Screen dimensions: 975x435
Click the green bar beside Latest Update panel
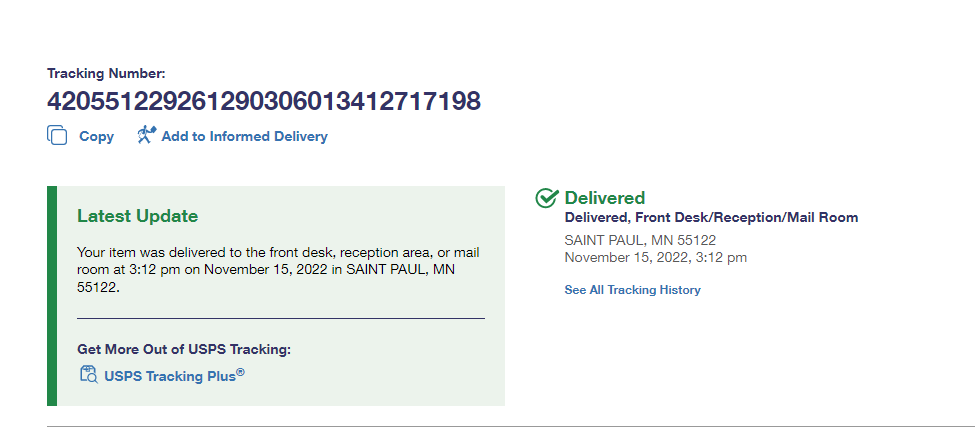tap(52, 295)
